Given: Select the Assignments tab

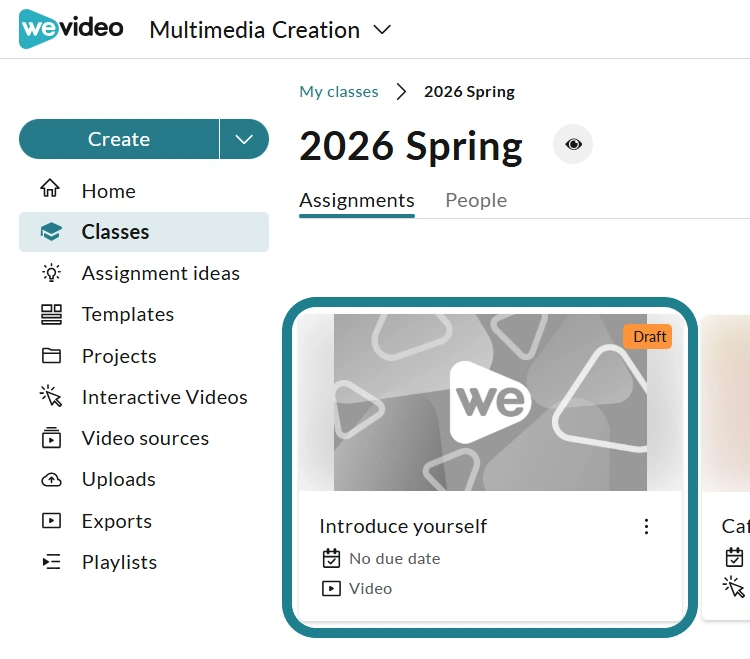Looking at the screenshot, I should [357, 200].
